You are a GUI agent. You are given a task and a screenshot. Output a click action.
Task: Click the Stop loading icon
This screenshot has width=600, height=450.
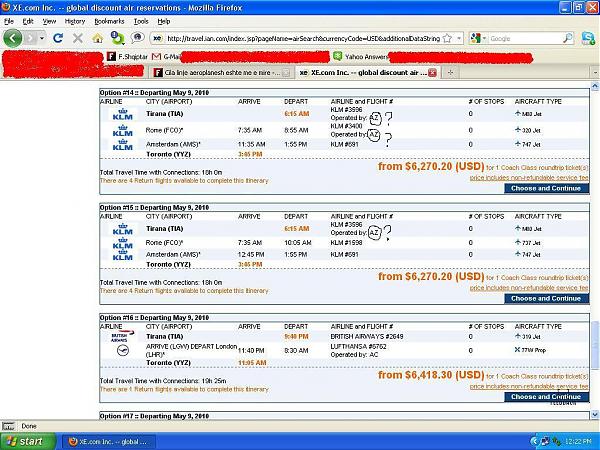pos(78,38)
